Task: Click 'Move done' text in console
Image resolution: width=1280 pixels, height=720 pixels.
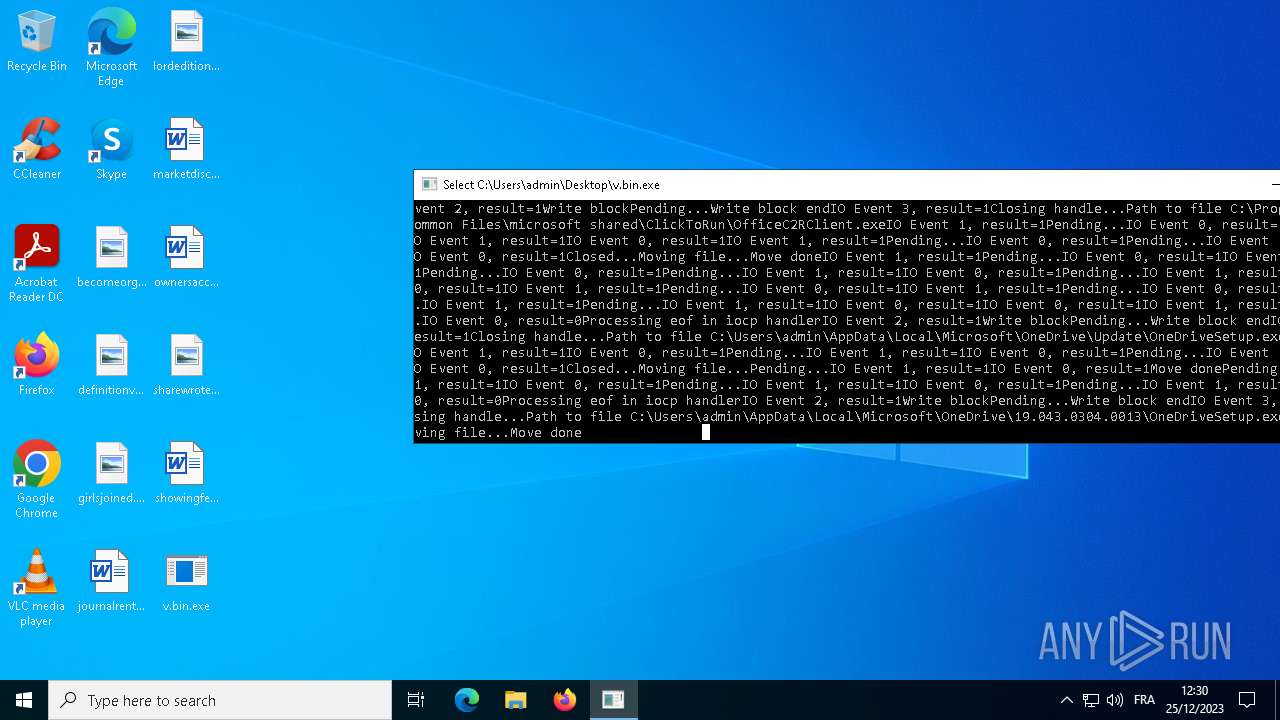Action: 546,433
